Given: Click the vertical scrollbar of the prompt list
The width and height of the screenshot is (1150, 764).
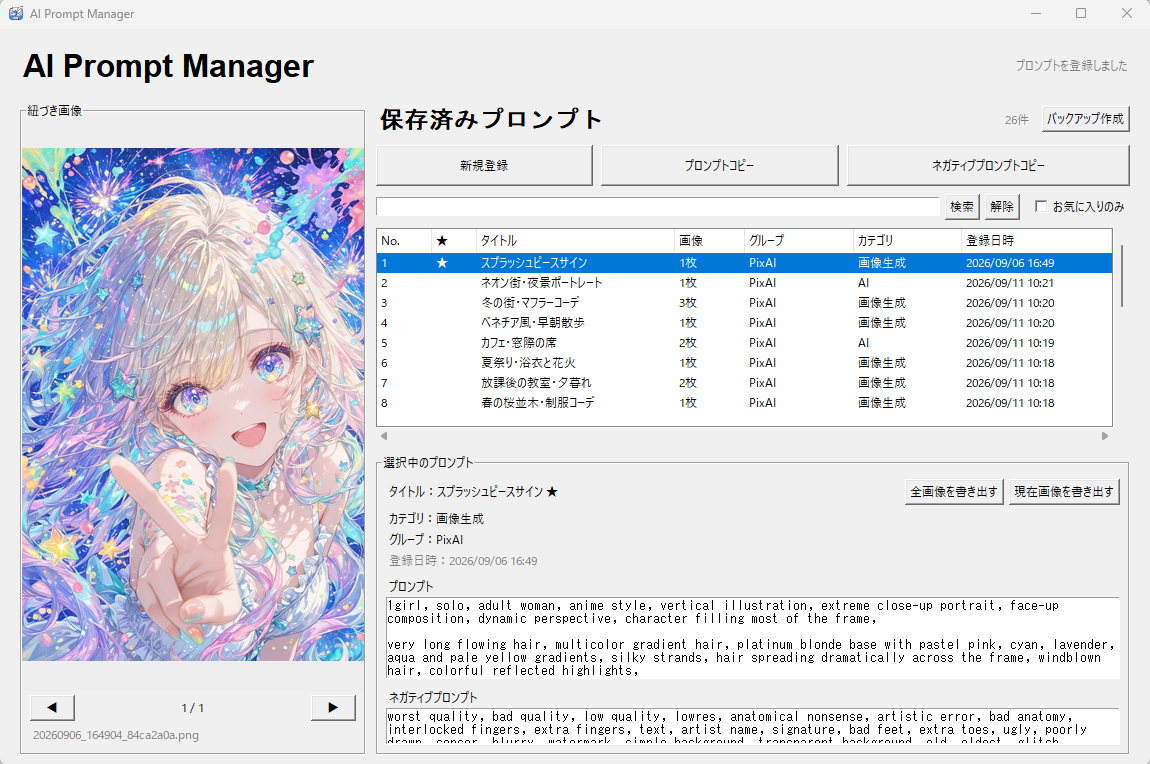Looking at the screenshot, I should [1121, 276].
